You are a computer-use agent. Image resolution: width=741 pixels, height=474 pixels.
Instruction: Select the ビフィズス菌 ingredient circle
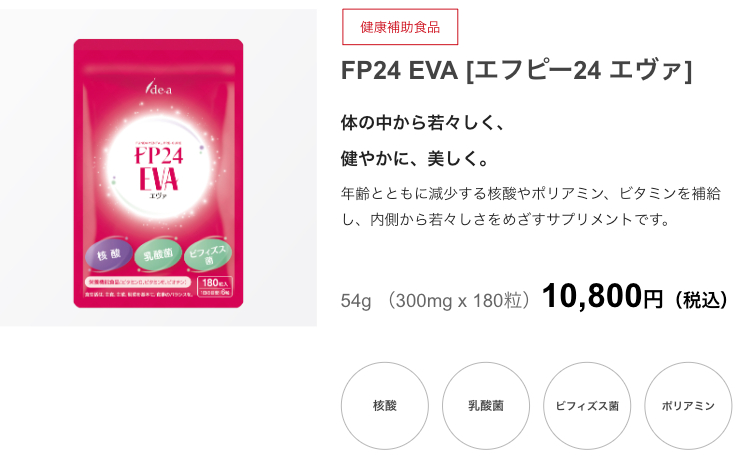pos(587,405)
